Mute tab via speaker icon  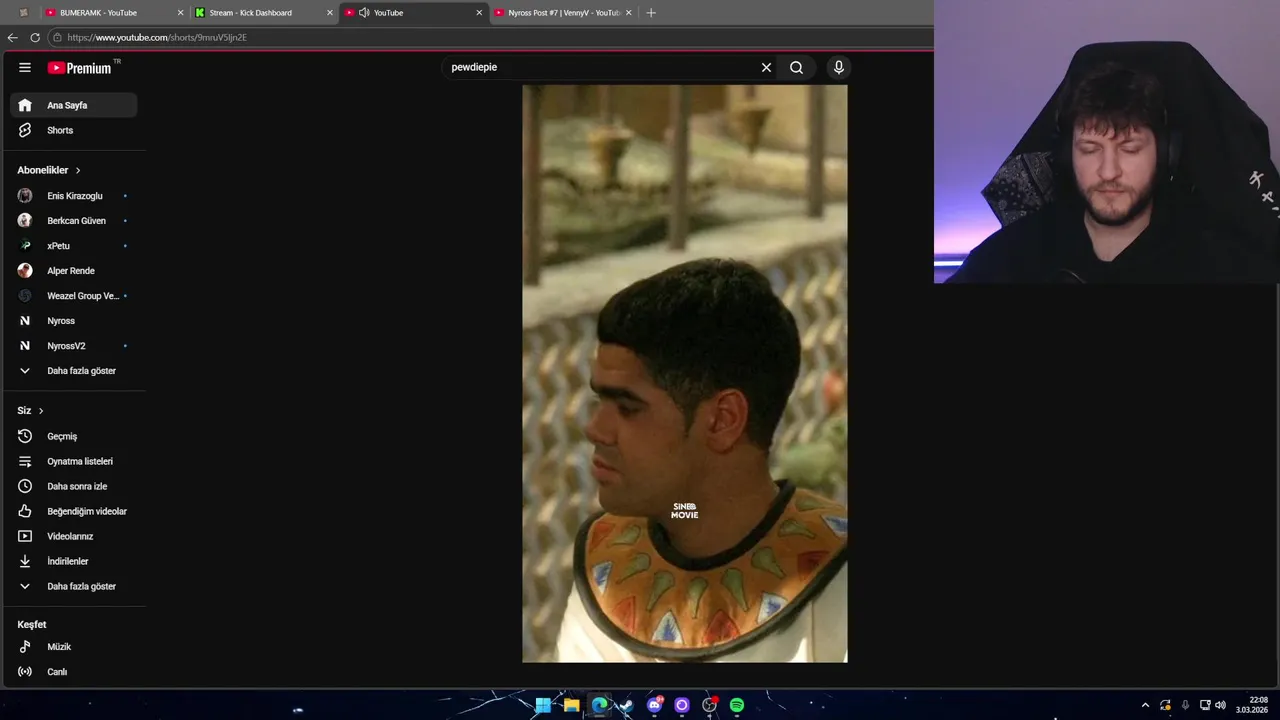(x=364, y=13)
